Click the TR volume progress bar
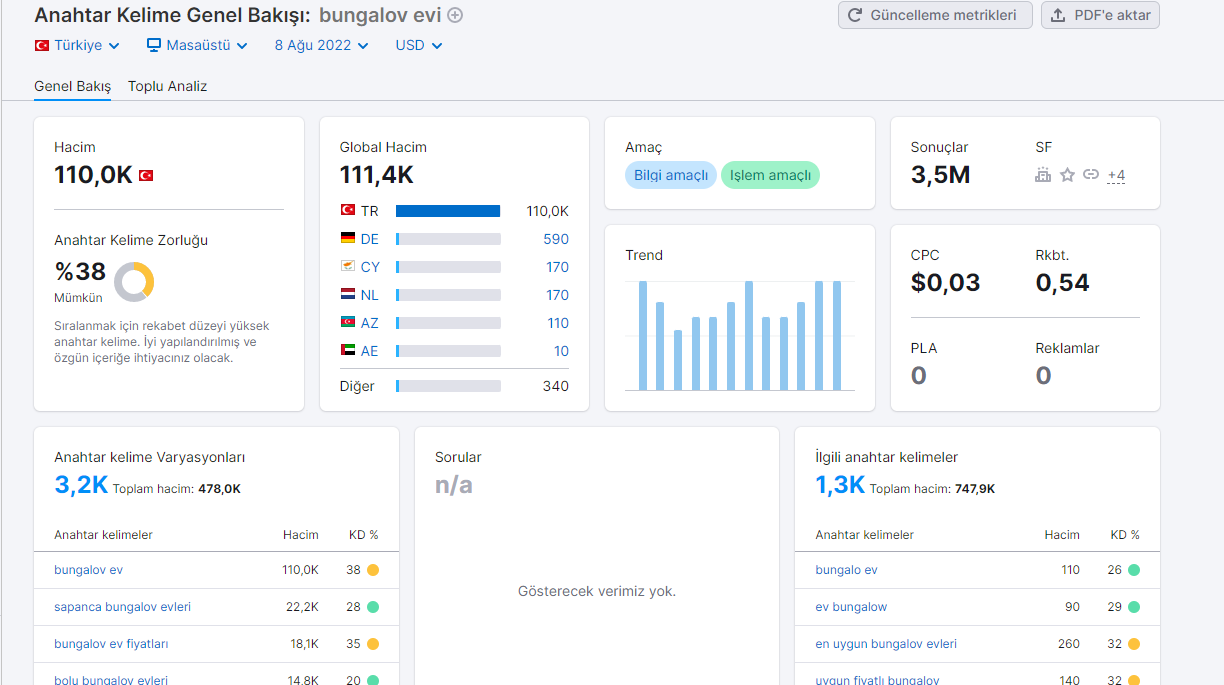The width and height of the screenshot is (1224, 685). pyautogui.click(x=448, y=211)
